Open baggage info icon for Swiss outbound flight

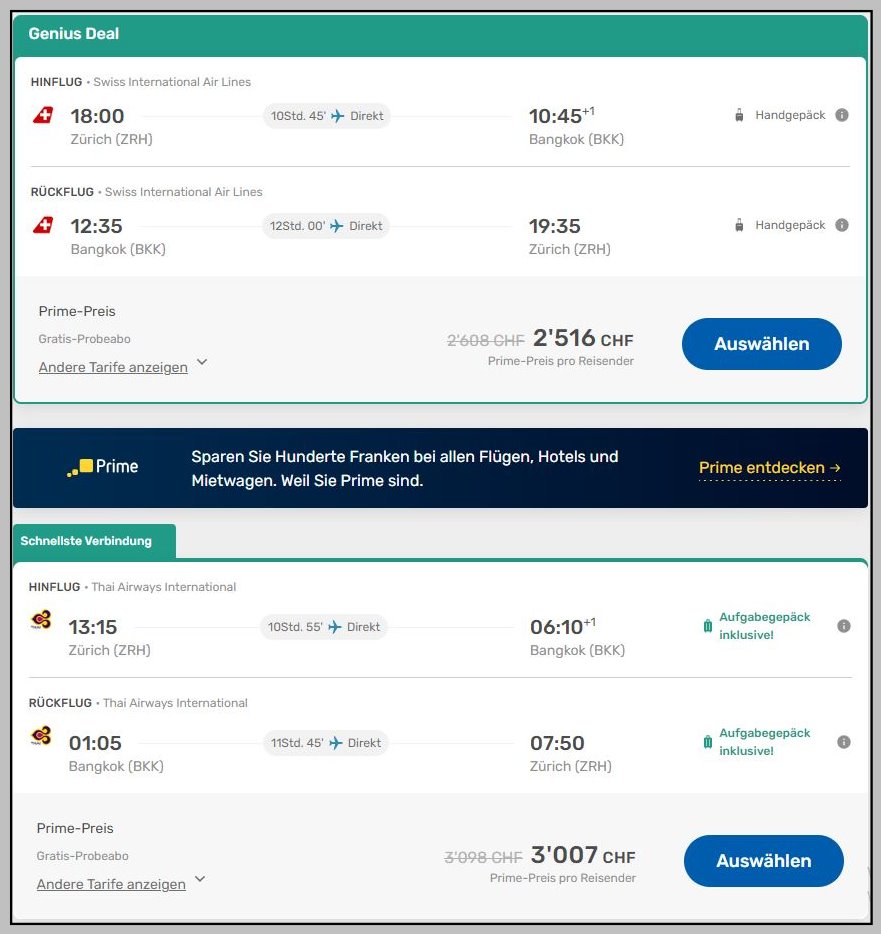[842, 115]
